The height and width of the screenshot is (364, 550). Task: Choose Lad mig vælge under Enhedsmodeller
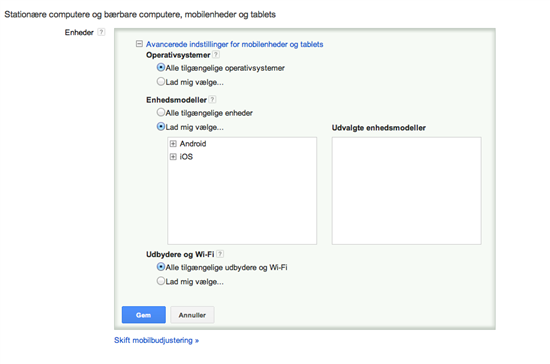tap(161, 127)
